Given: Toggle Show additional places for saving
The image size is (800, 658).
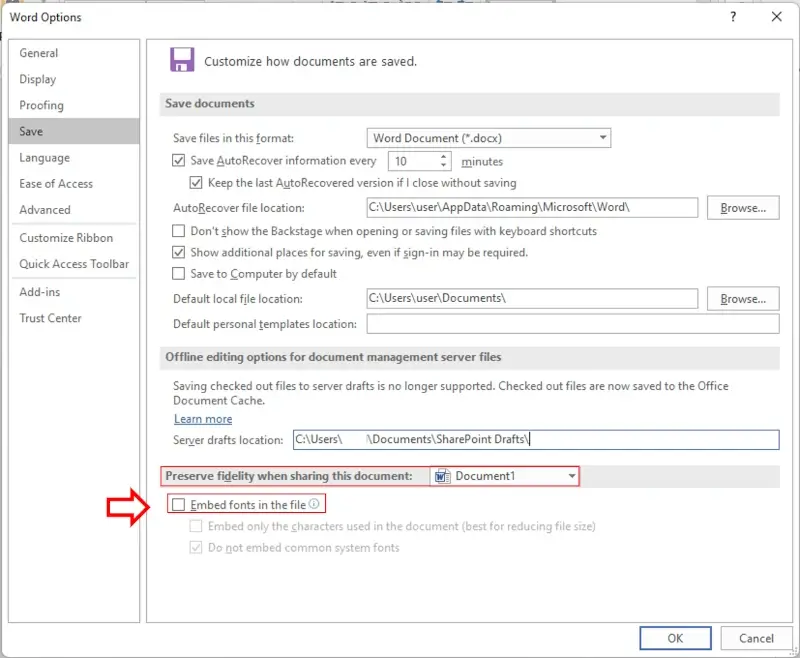Looking at the screenshot, I should click(x=178, y=252).
